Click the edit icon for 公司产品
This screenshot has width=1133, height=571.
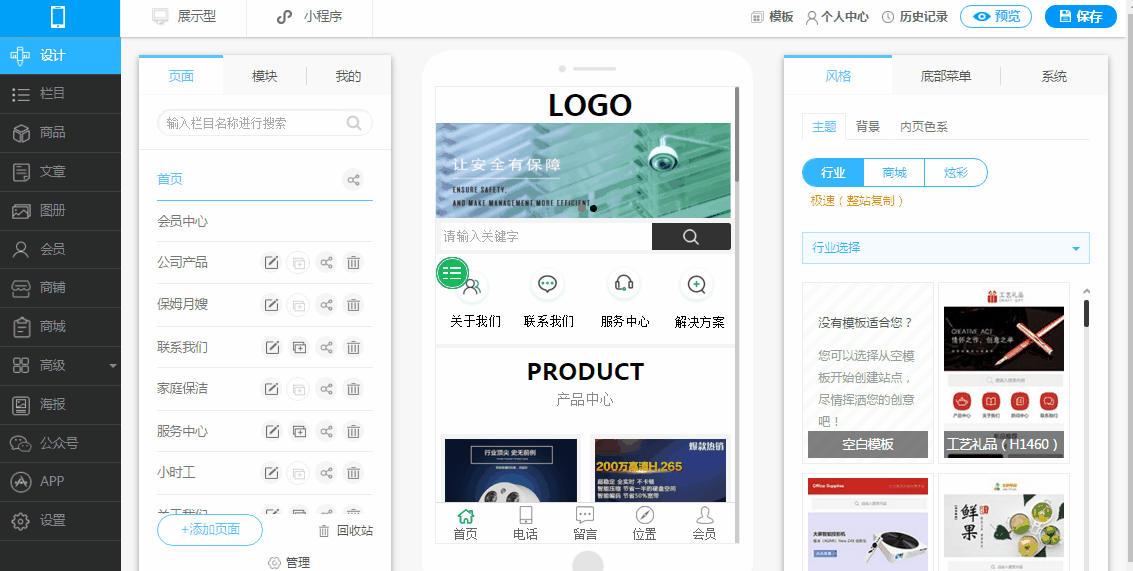[x=271, y=263]
